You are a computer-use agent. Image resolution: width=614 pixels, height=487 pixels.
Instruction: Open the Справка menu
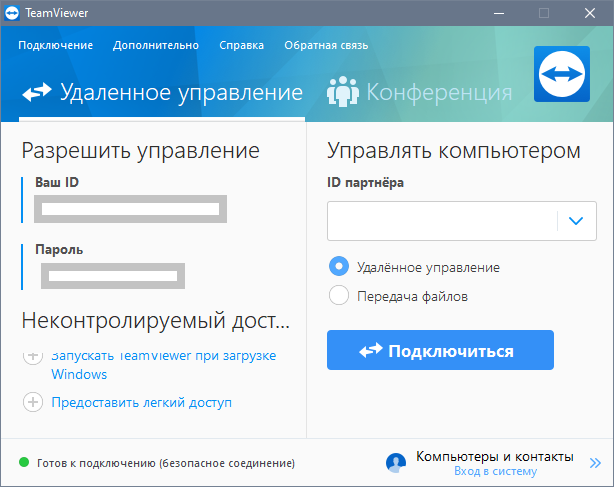(242, 45)
